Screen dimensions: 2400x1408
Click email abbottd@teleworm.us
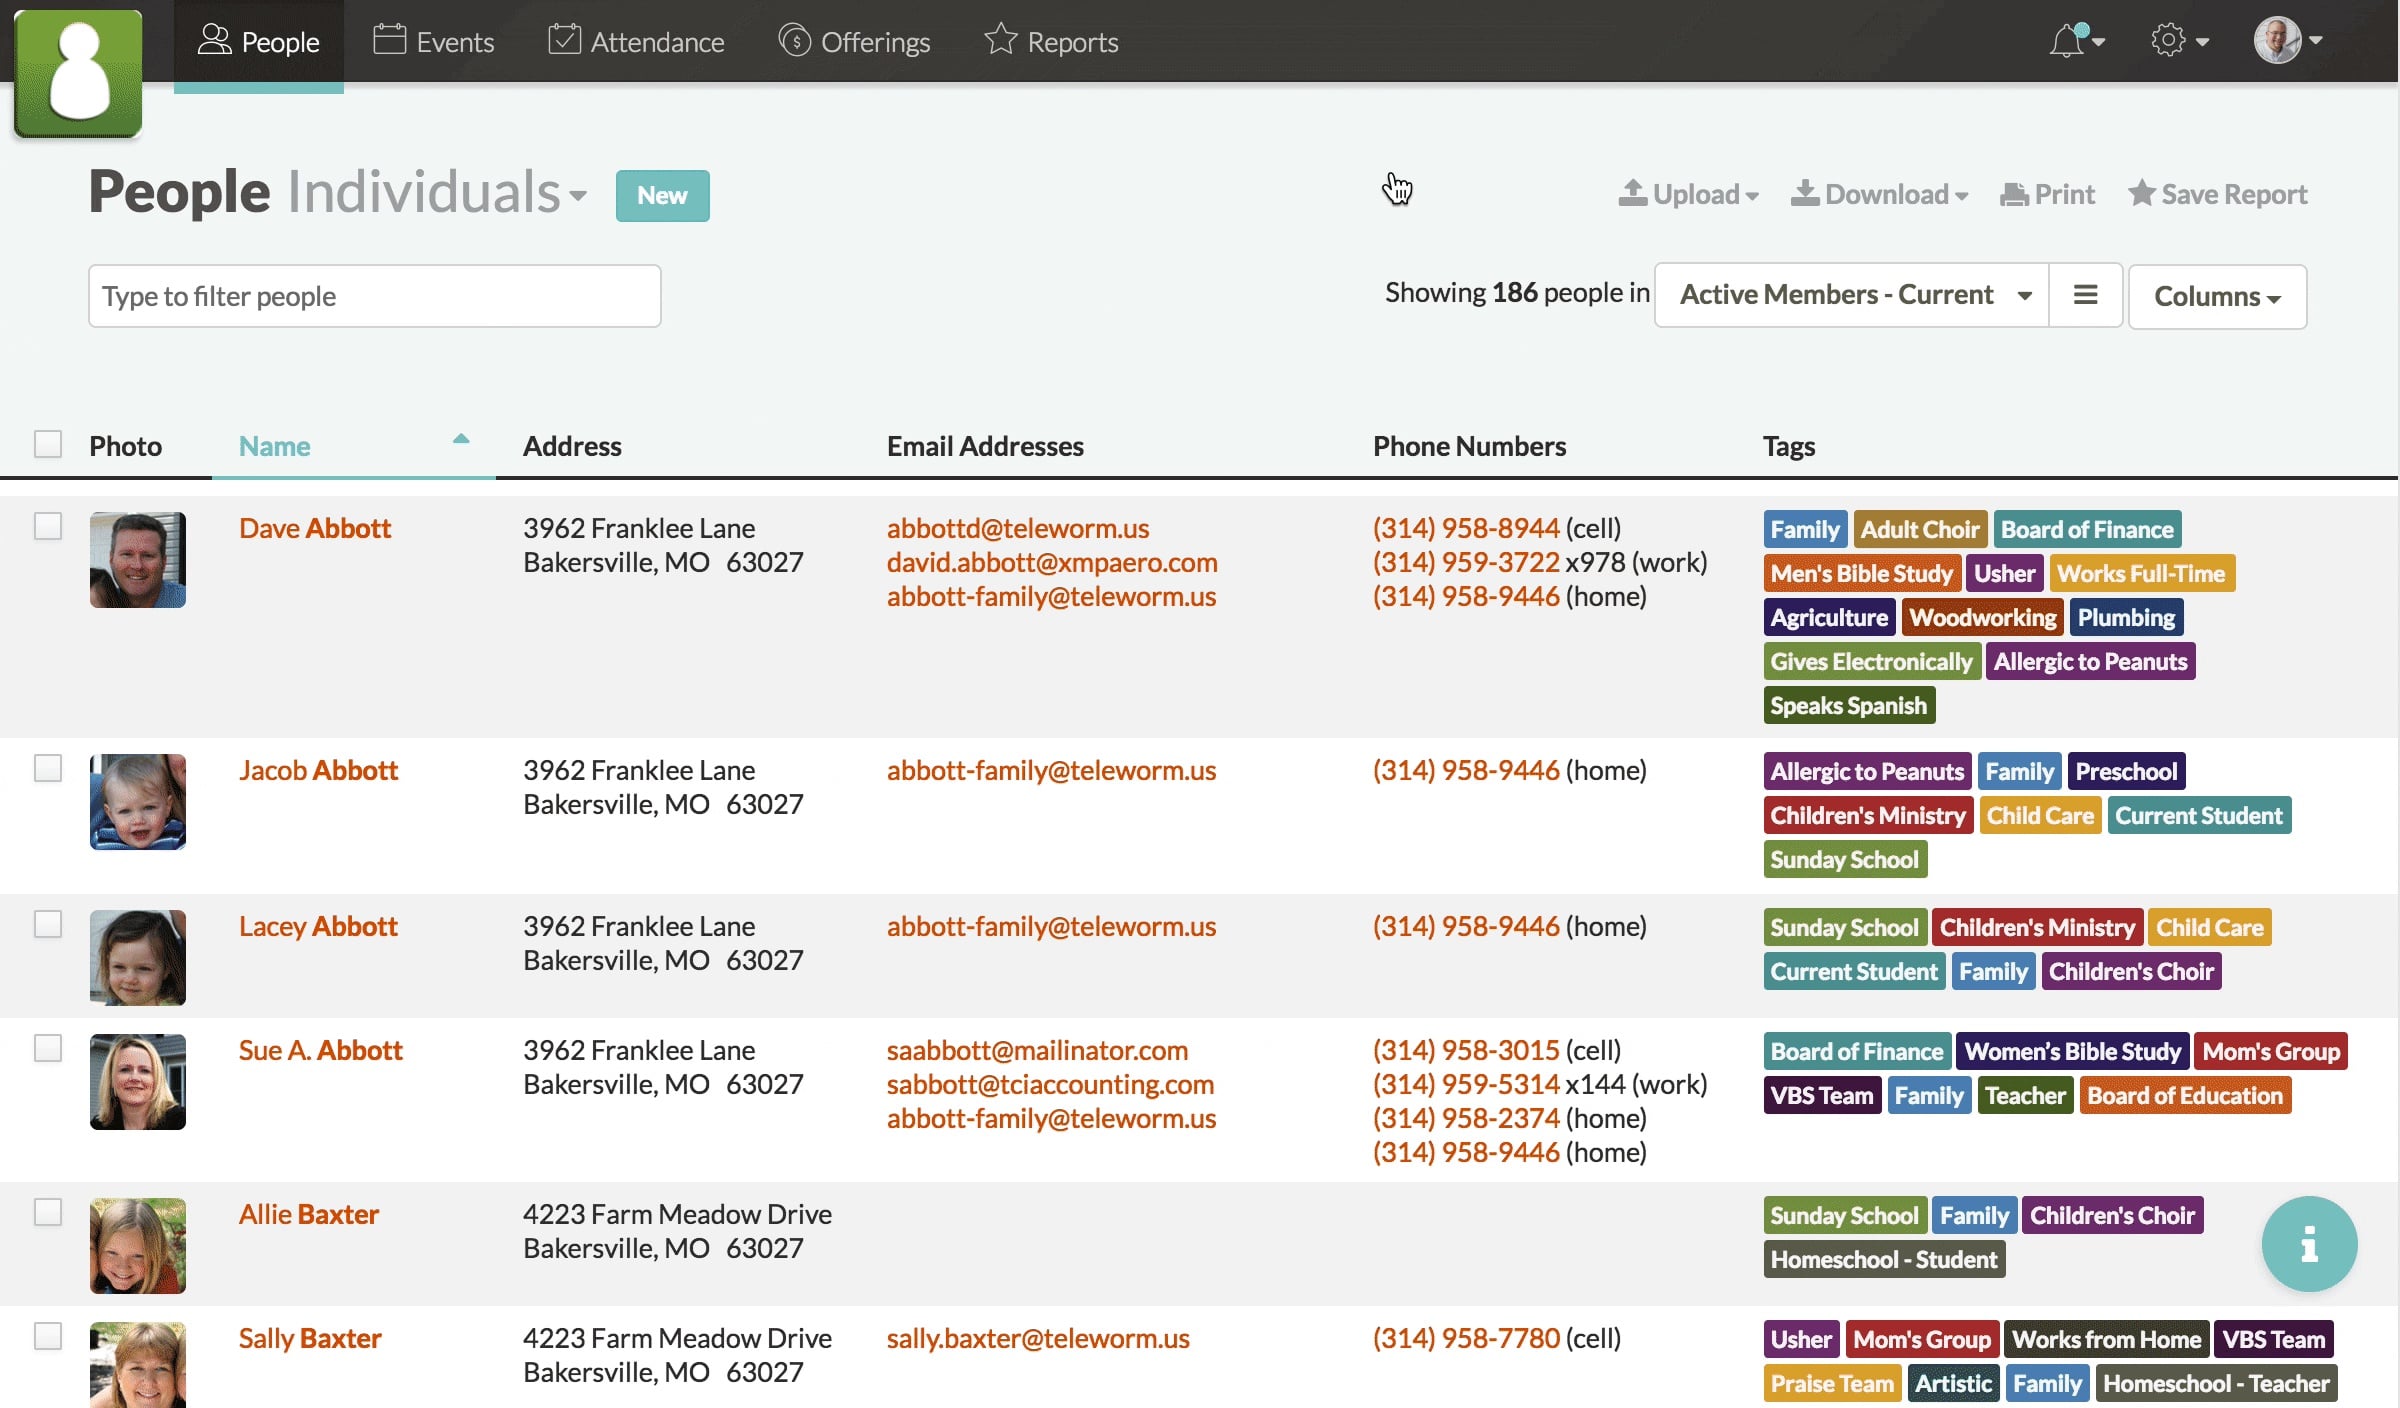coord(1018,528)
